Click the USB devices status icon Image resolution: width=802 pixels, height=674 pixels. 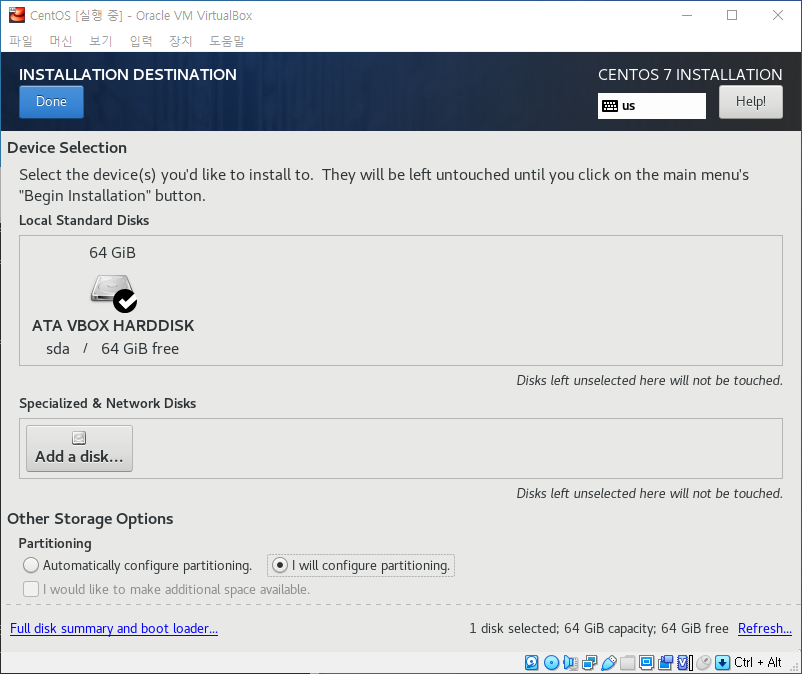[x=609, y=663]
